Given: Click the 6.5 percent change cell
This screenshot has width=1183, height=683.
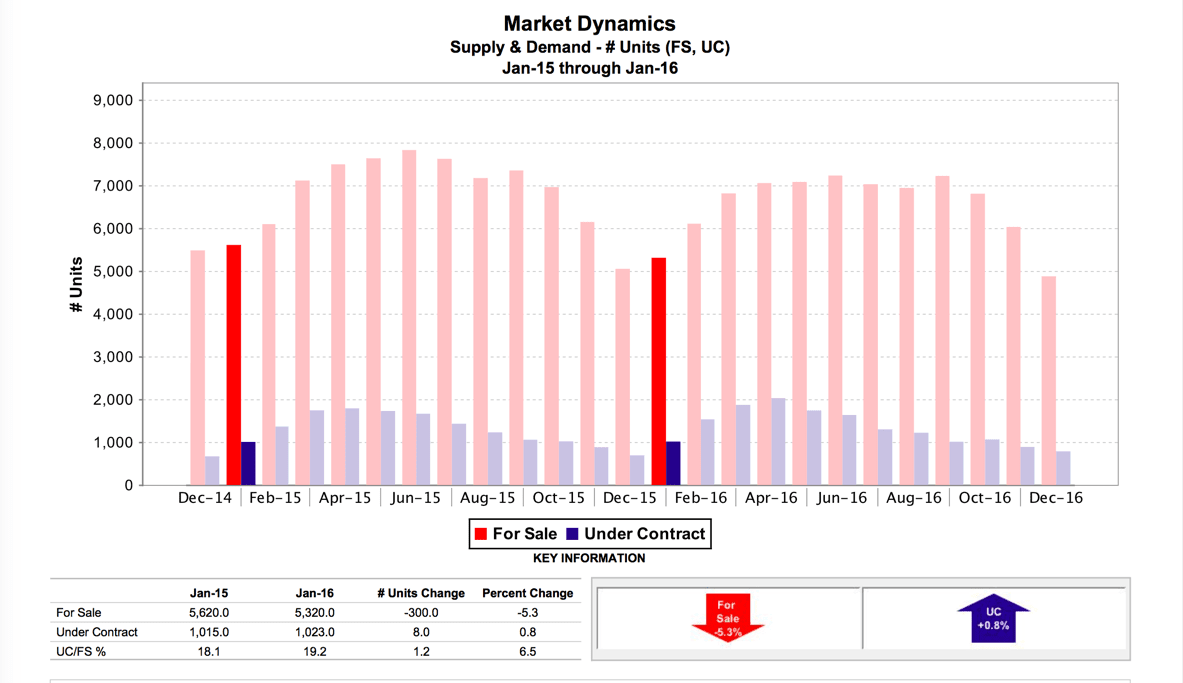Looking at the screenshot, I should [527, 651].
